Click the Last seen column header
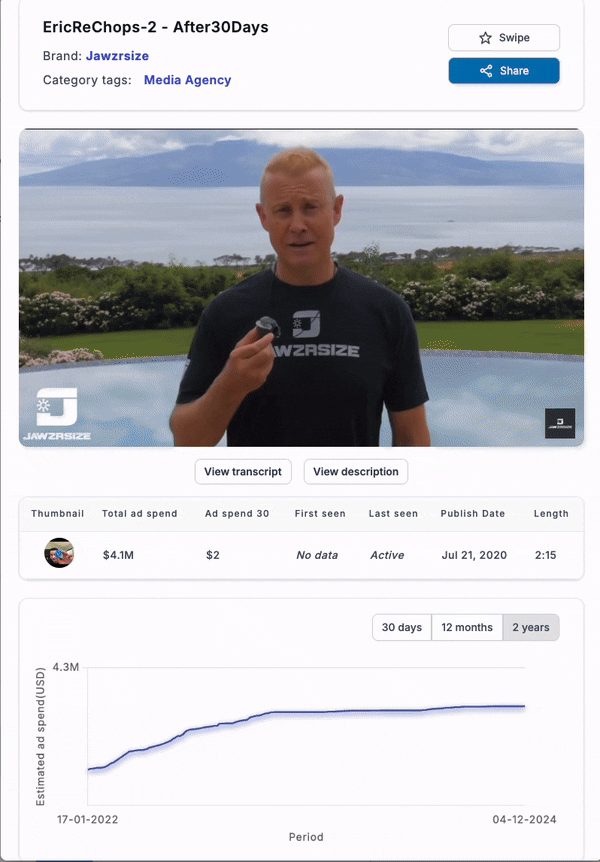This screenshot has width=600, height=862. 393,513
